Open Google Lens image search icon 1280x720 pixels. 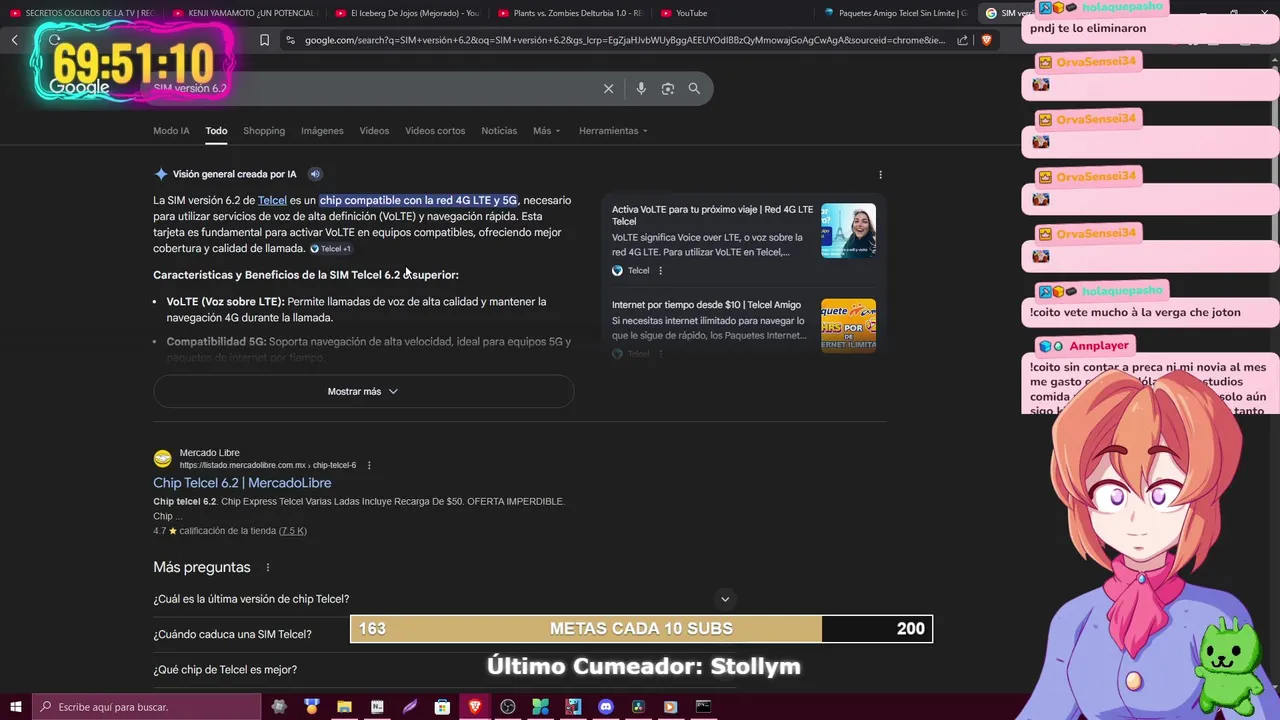[667, 88]
